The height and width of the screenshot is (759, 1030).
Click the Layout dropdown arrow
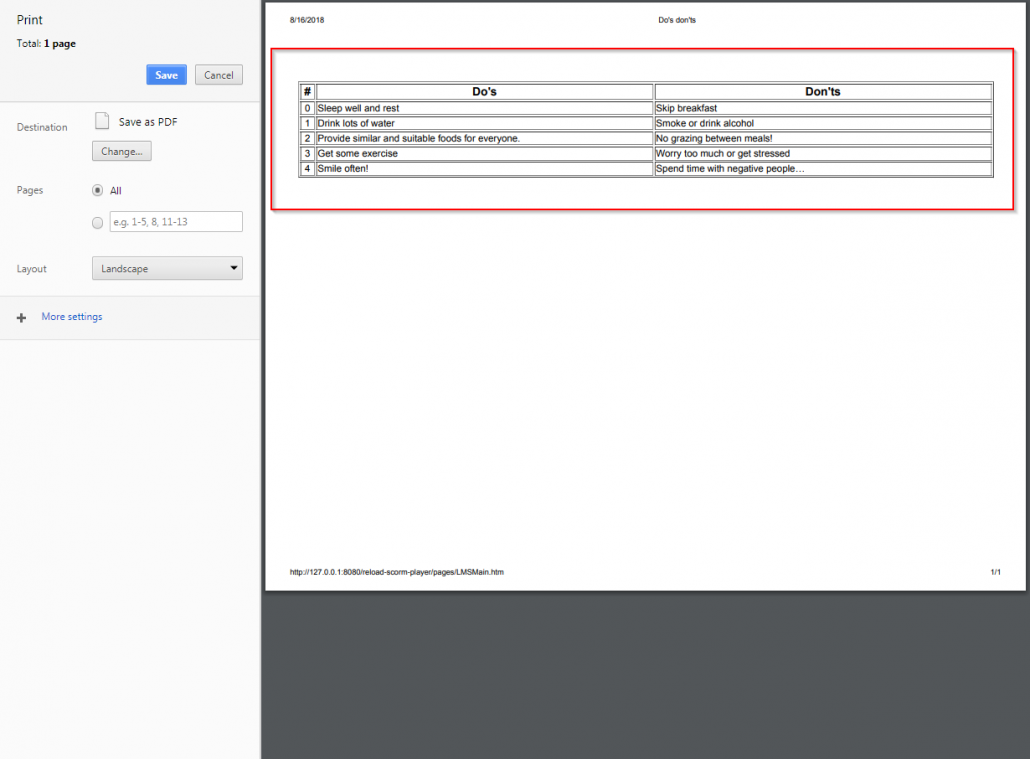point(233,268)
